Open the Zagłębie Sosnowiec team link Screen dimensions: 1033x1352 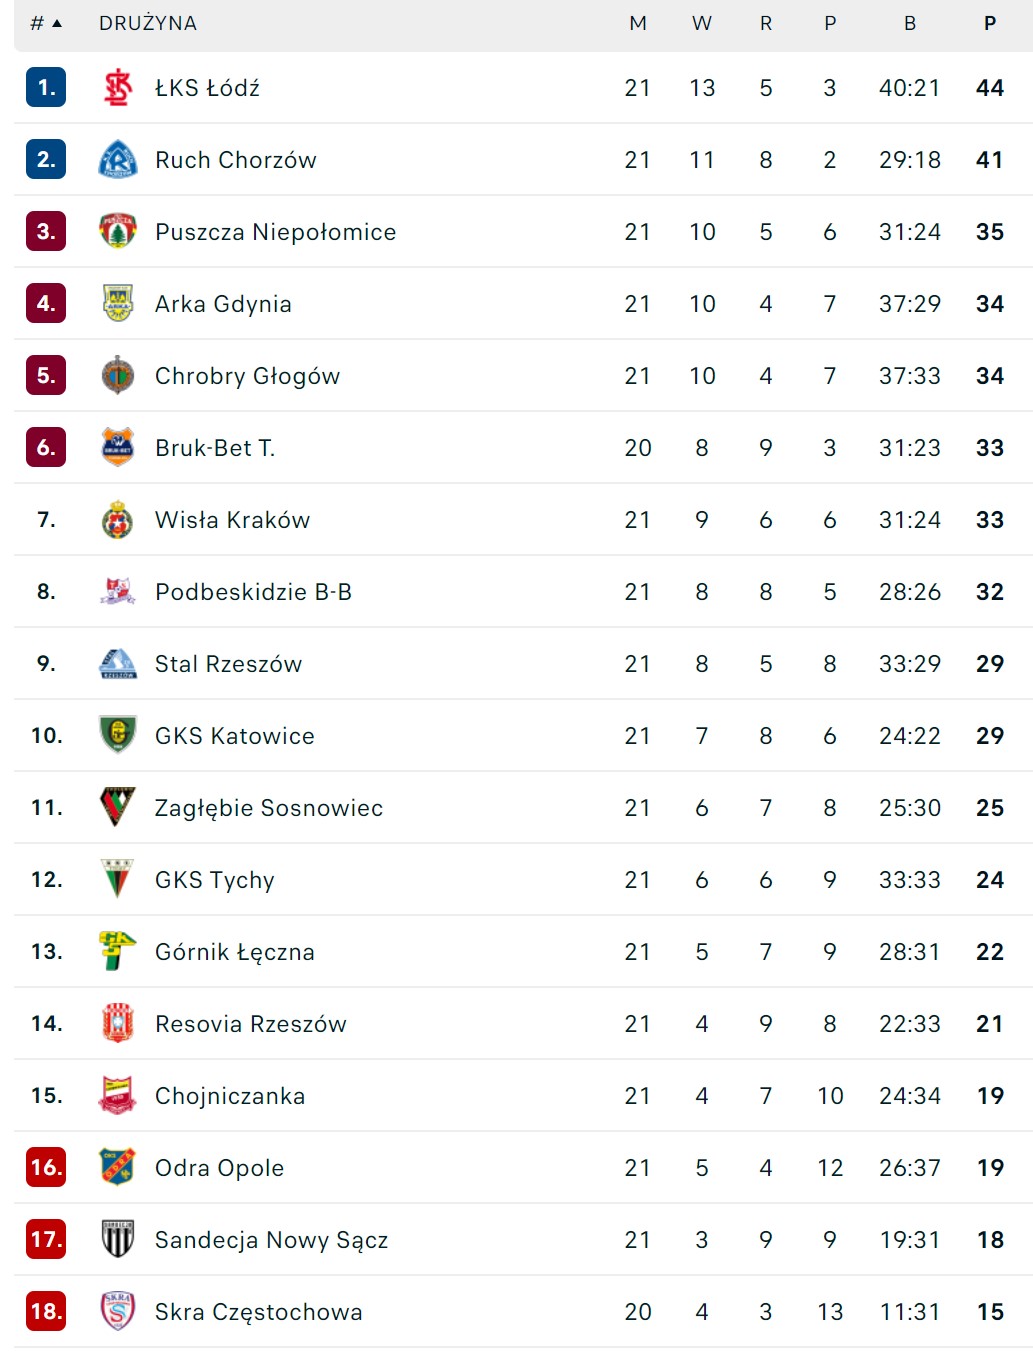pos(269,808)
